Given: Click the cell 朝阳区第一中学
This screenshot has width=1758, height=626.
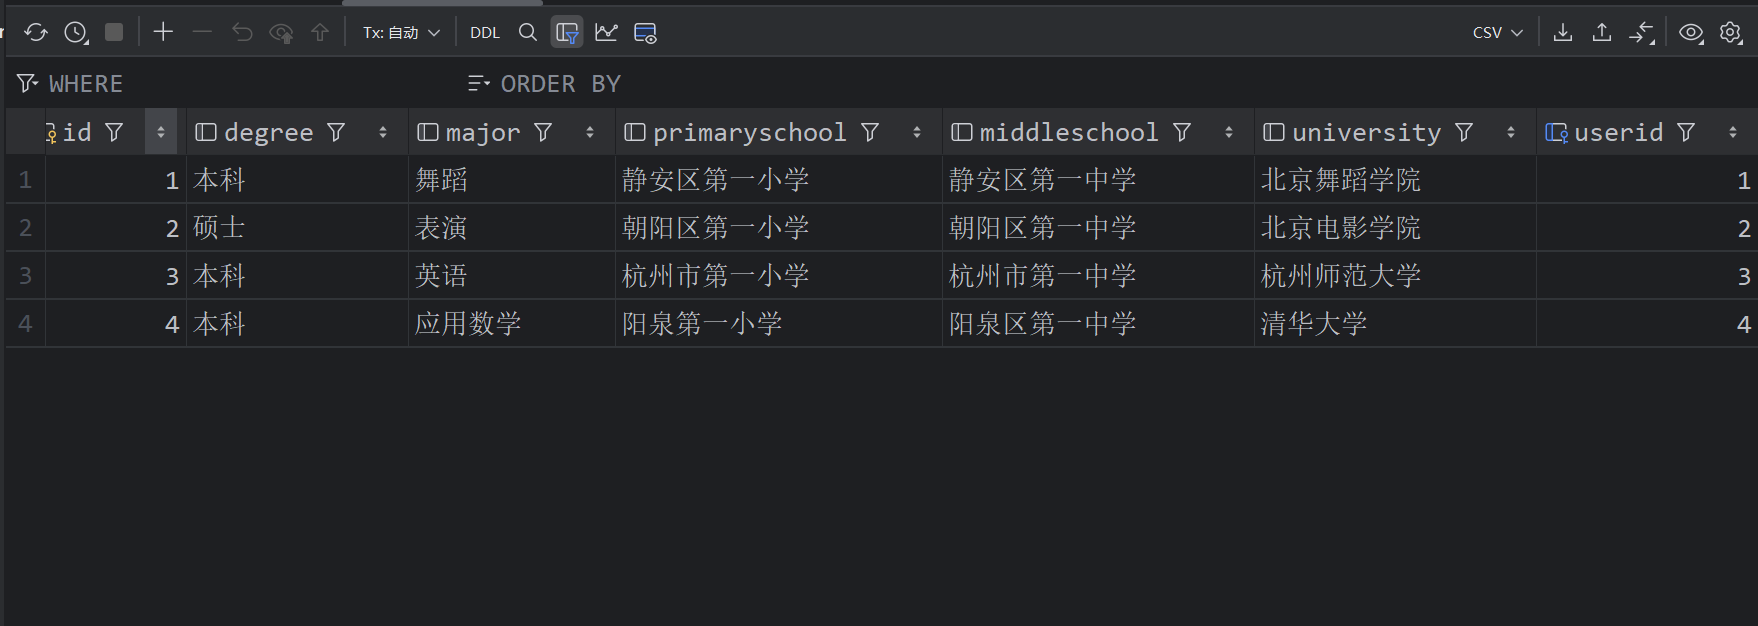Looking at the screenshot, I should click(1098, 228).
